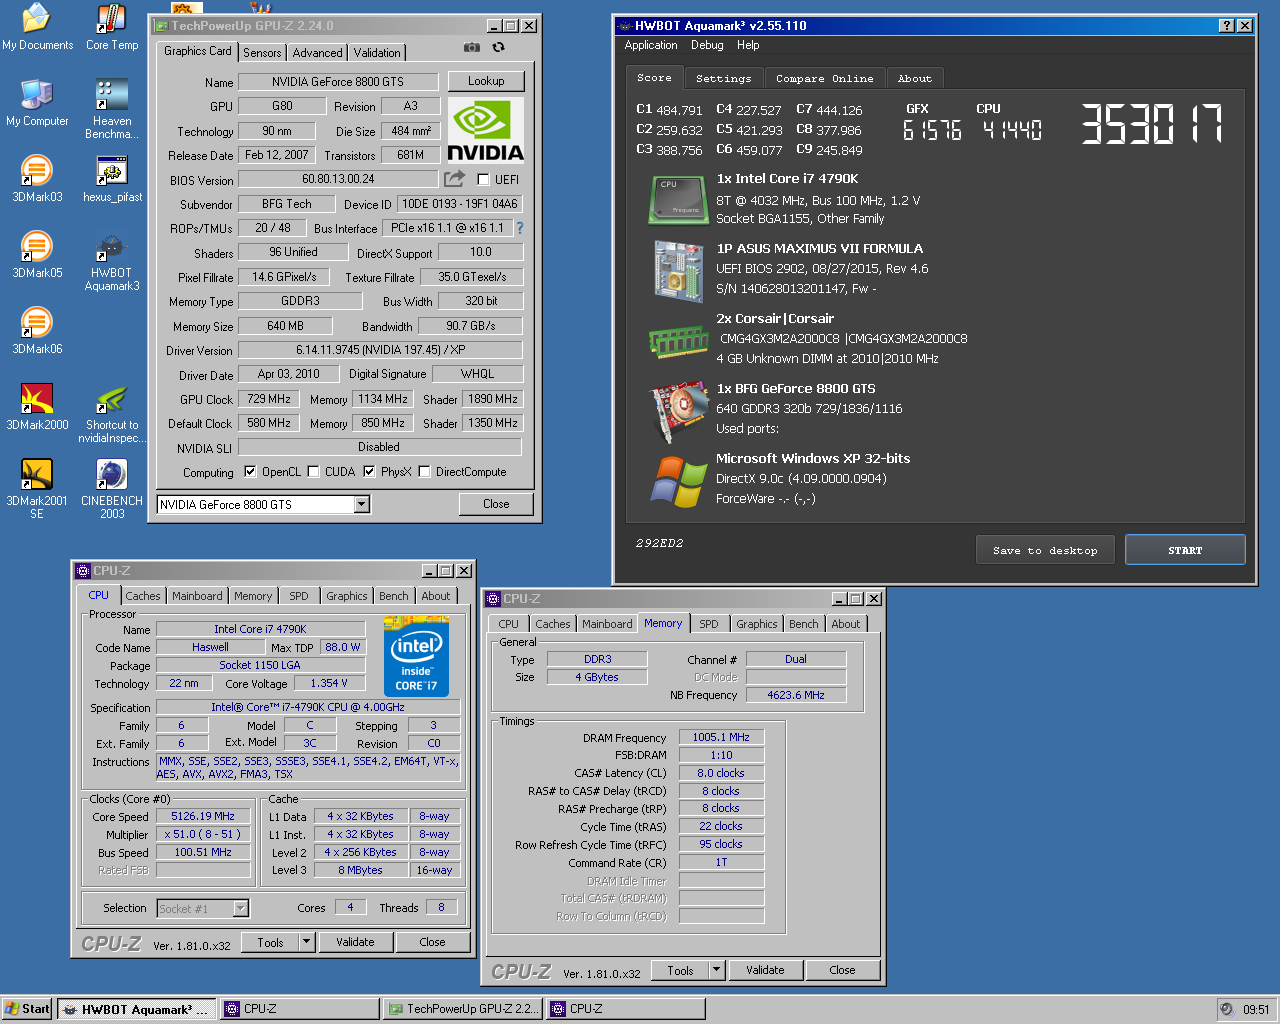Click Windows logo icon in Aquamark
The image size is (1280, 1024).
[679, 482]
